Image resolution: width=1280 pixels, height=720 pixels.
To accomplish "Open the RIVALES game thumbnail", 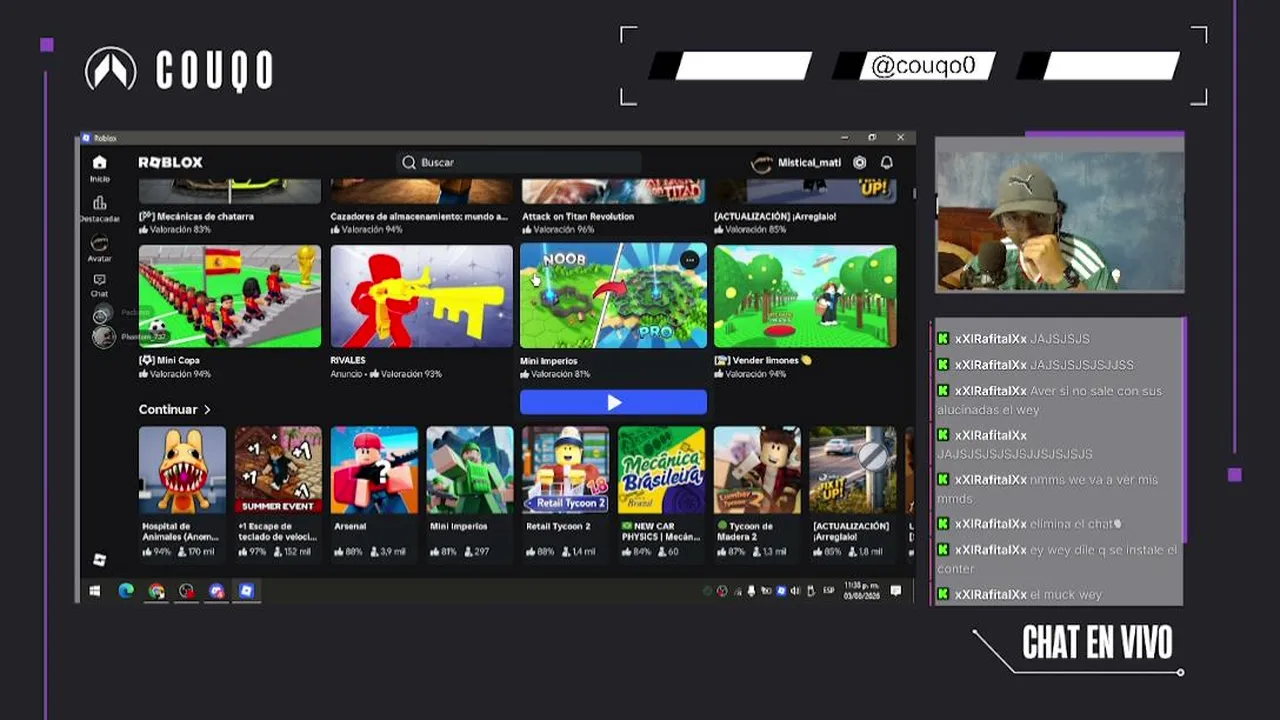I will (422, 296).
